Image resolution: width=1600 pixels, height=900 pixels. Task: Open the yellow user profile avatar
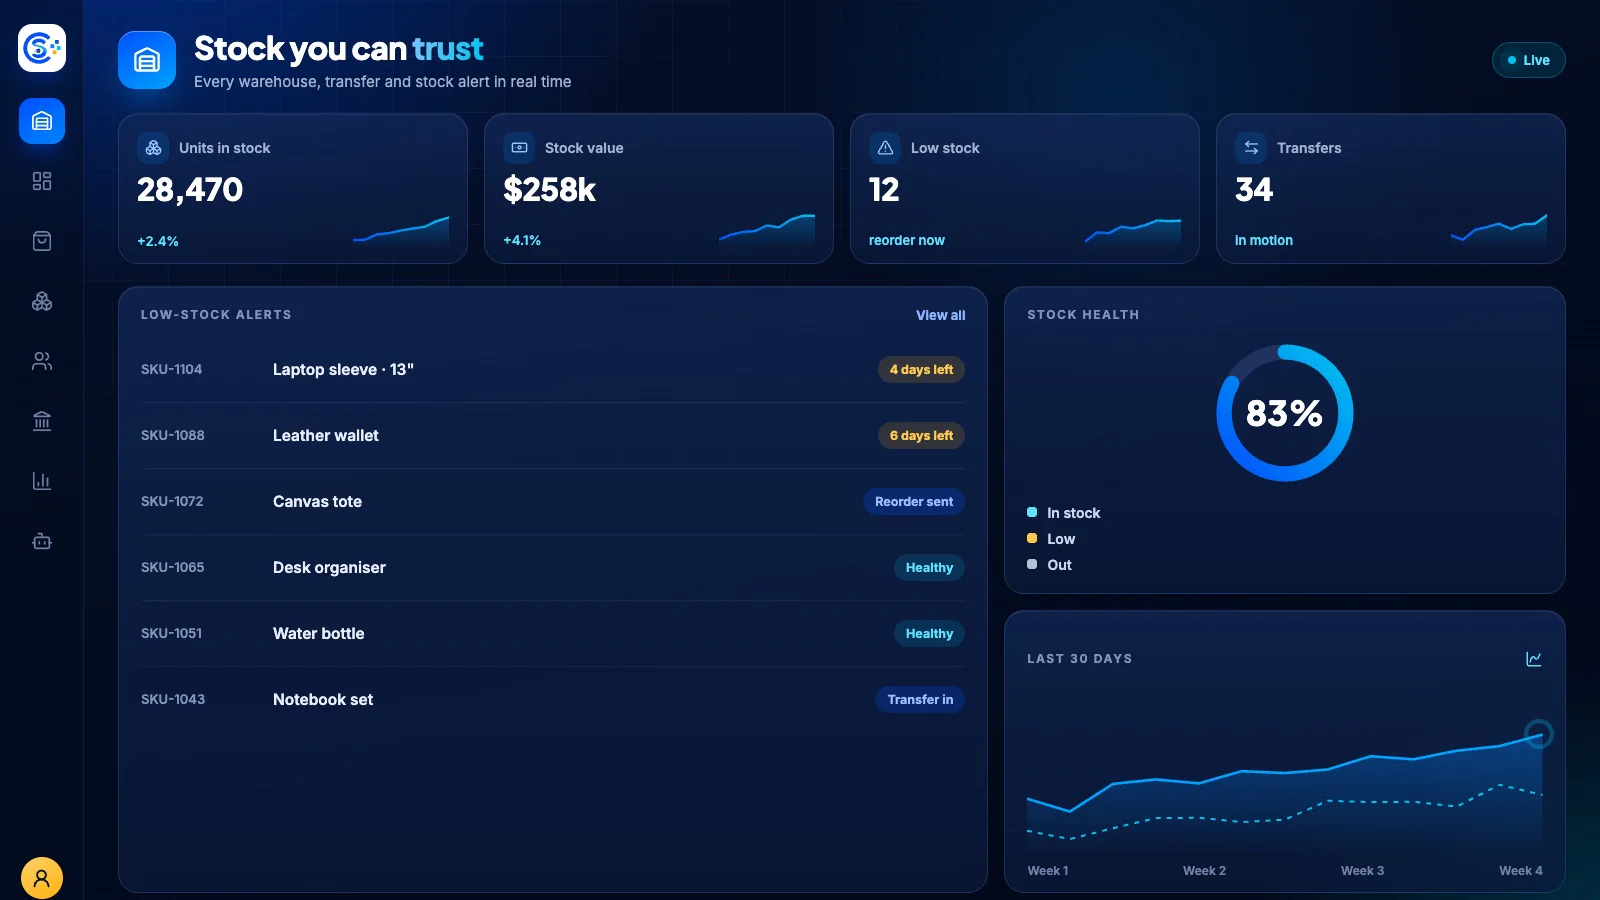tap(42, 878)
